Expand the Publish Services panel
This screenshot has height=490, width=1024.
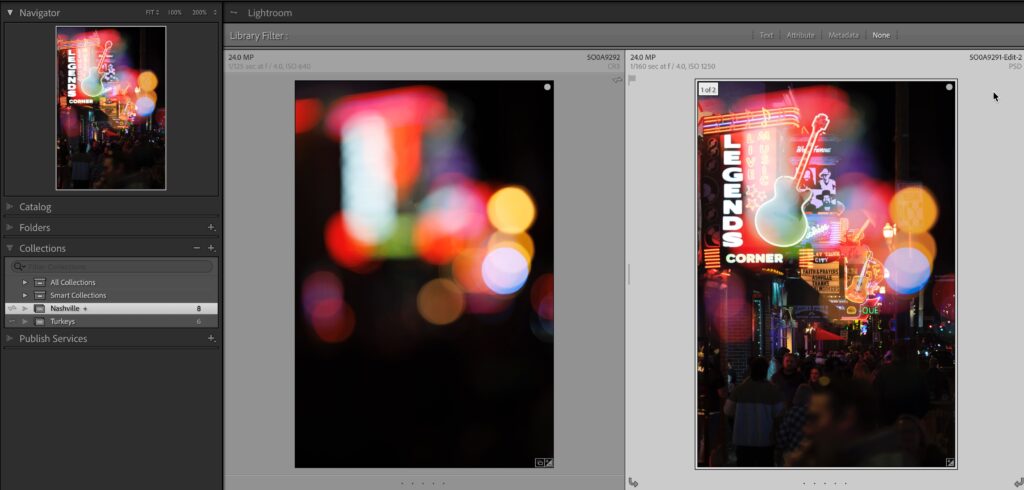10,338
